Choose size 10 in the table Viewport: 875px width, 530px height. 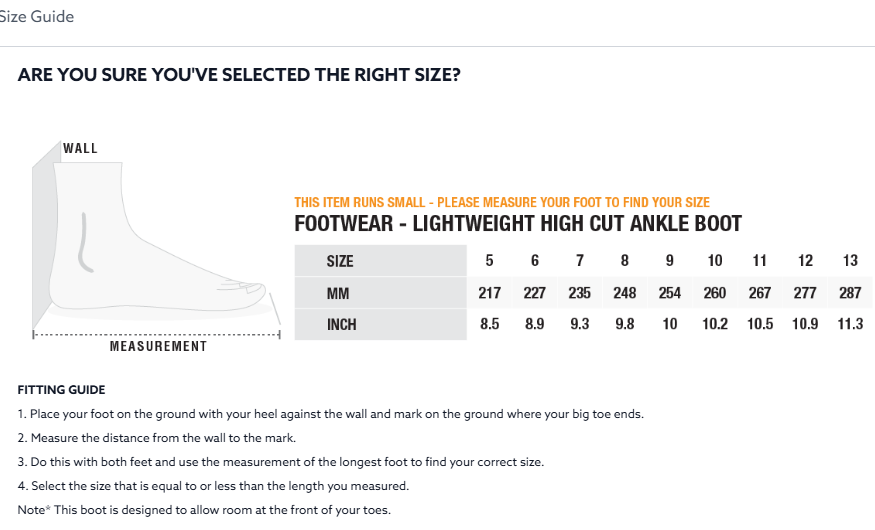(x=715, y=261)
